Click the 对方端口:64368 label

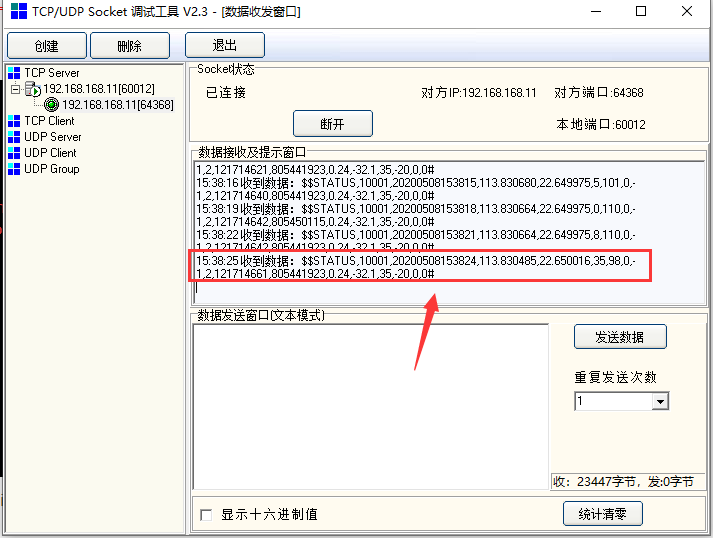599,93
